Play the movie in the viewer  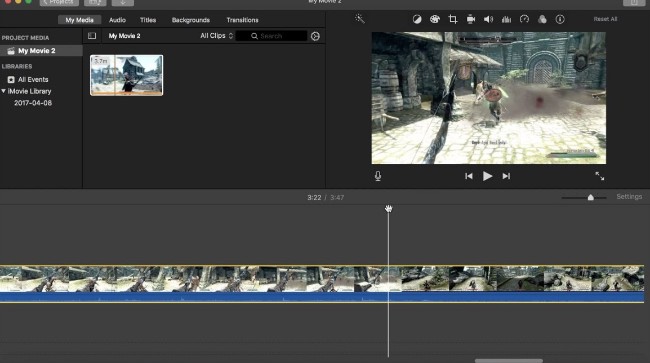487,176
